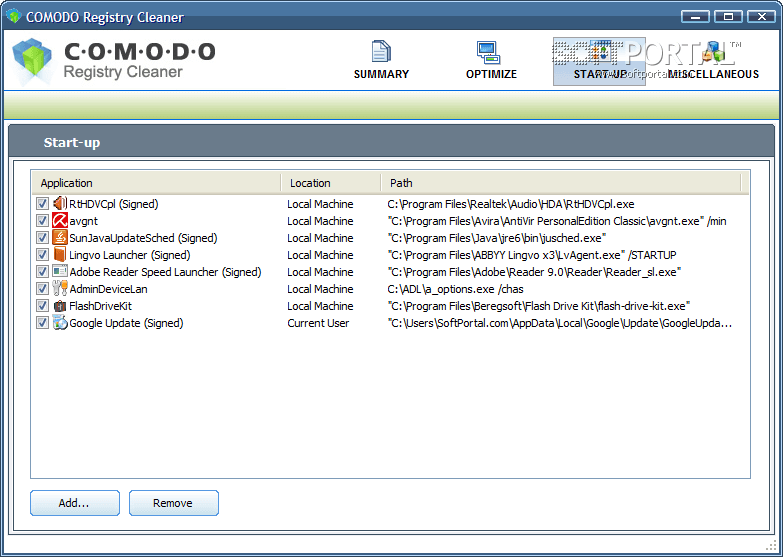This screenshot has height=557, width=783.
Task: Click the Add... button
Action: 75,503
